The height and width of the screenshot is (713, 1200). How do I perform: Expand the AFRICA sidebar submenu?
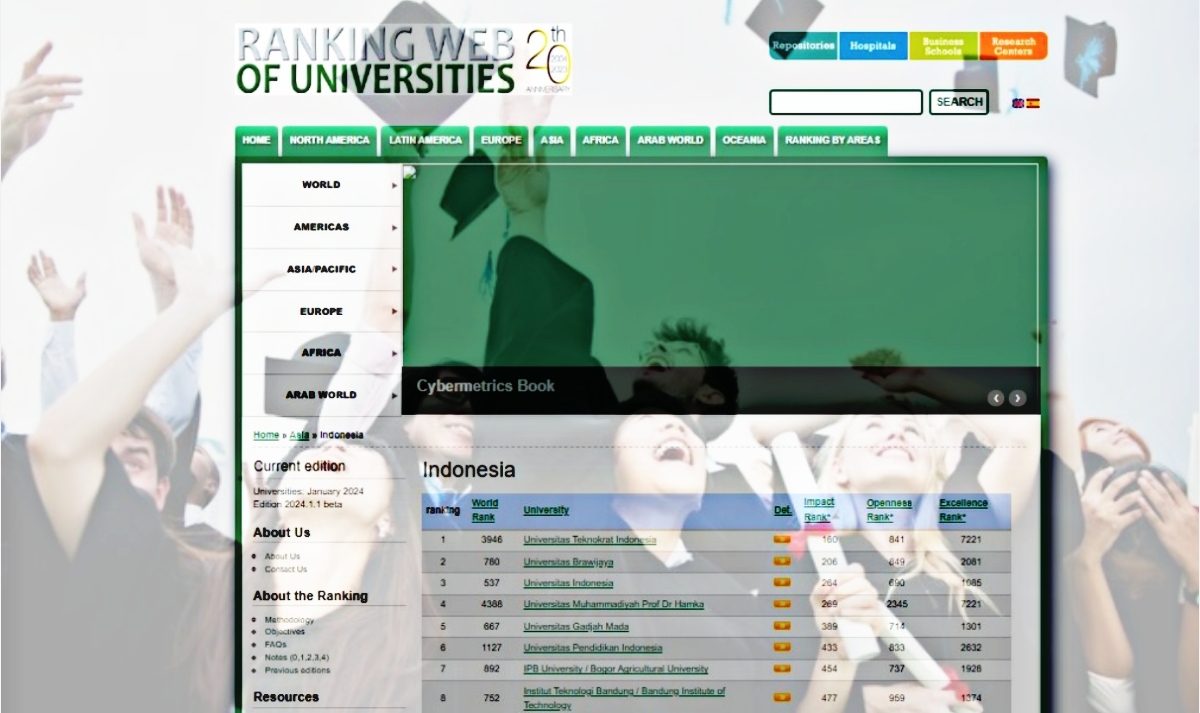tap(321, 353)
